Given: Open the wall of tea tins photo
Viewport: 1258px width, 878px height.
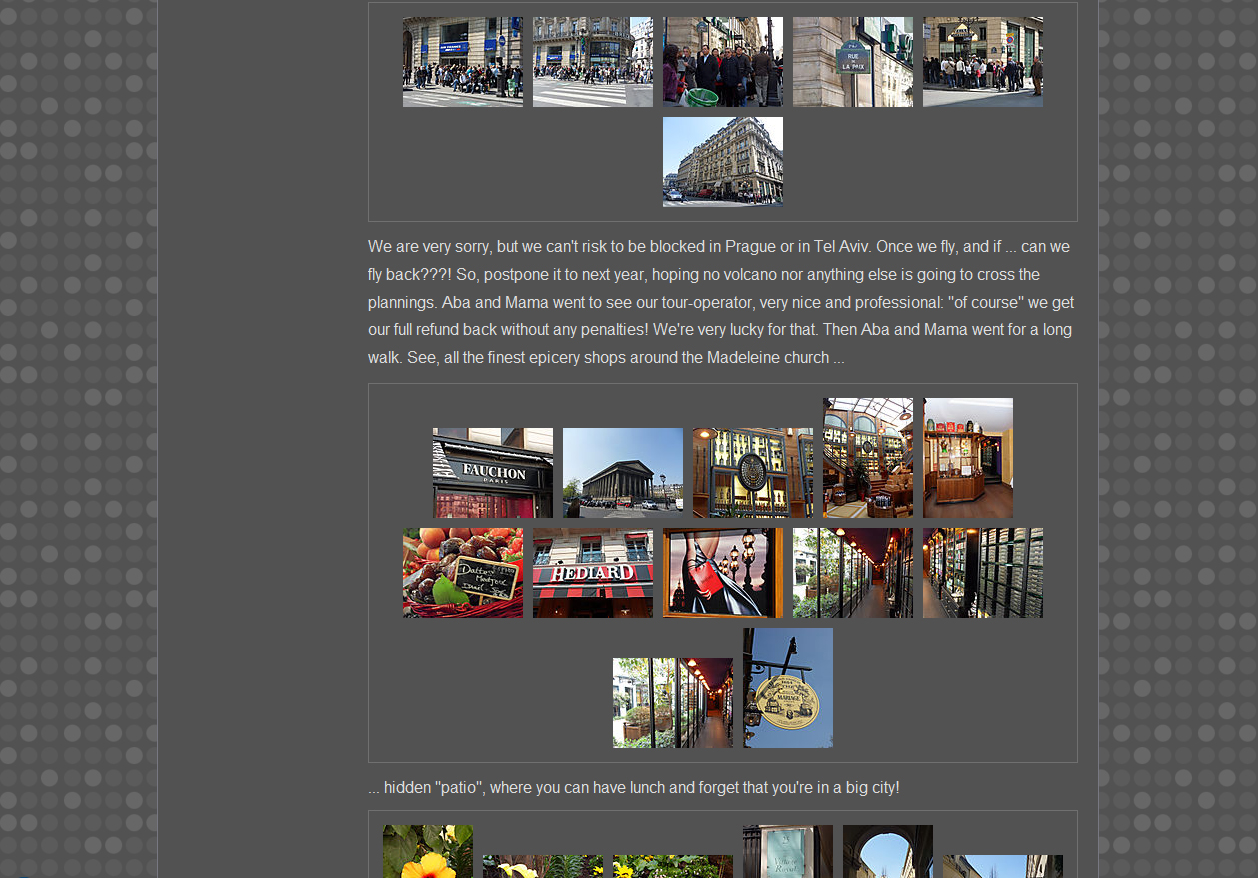Looking at the screenshot, I should tap(982, 573).
